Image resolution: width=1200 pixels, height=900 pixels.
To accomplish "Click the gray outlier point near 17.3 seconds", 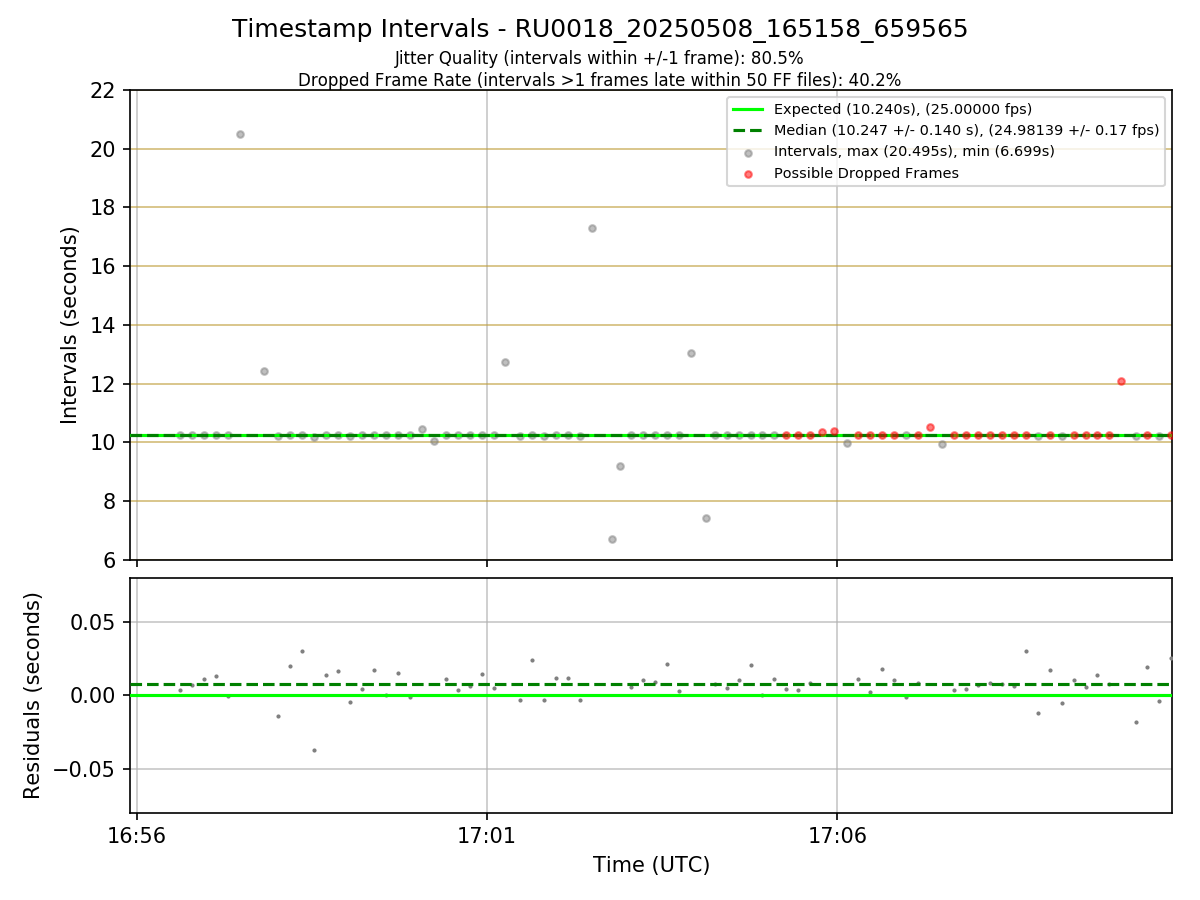I will (592, 228).
